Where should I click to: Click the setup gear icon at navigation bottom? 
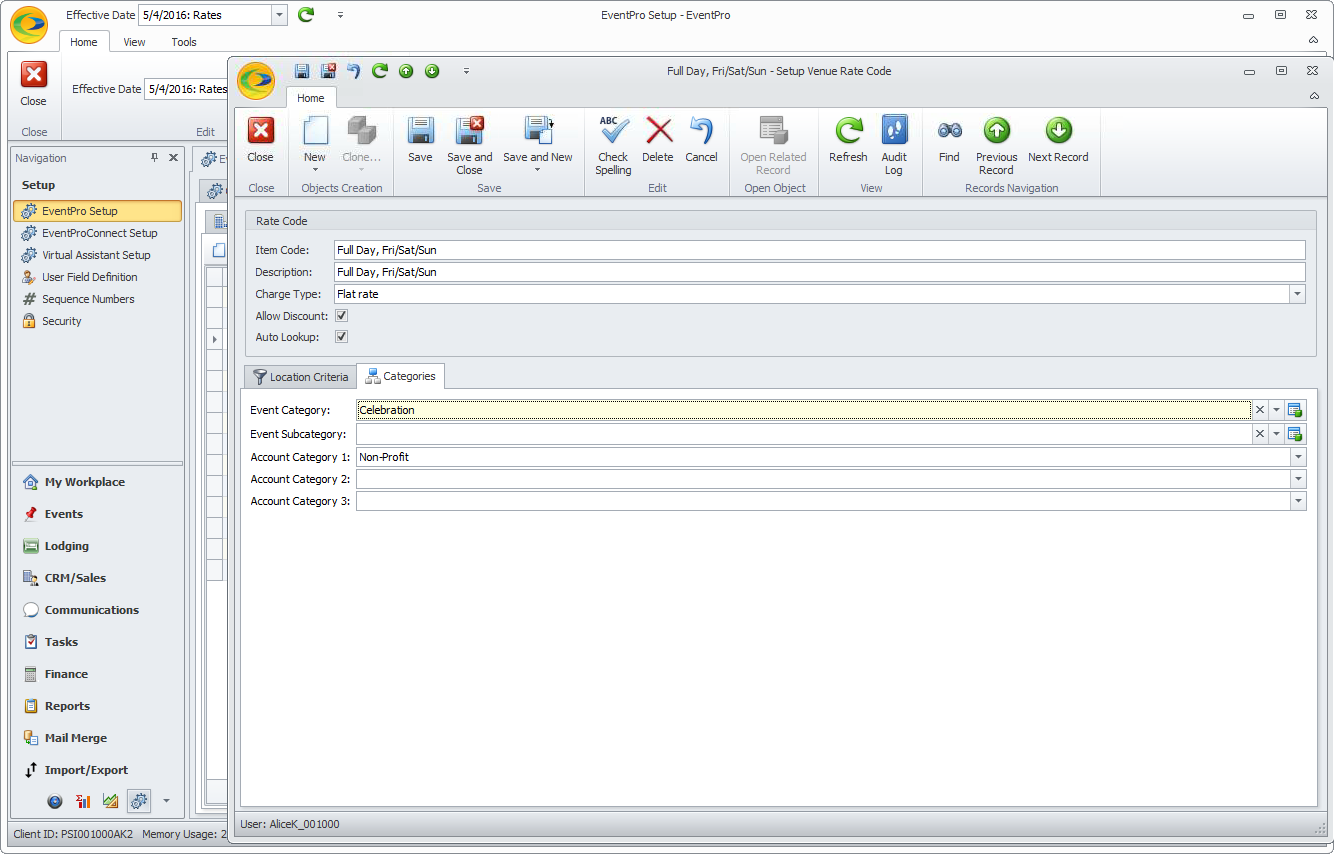tap(139, 801)
